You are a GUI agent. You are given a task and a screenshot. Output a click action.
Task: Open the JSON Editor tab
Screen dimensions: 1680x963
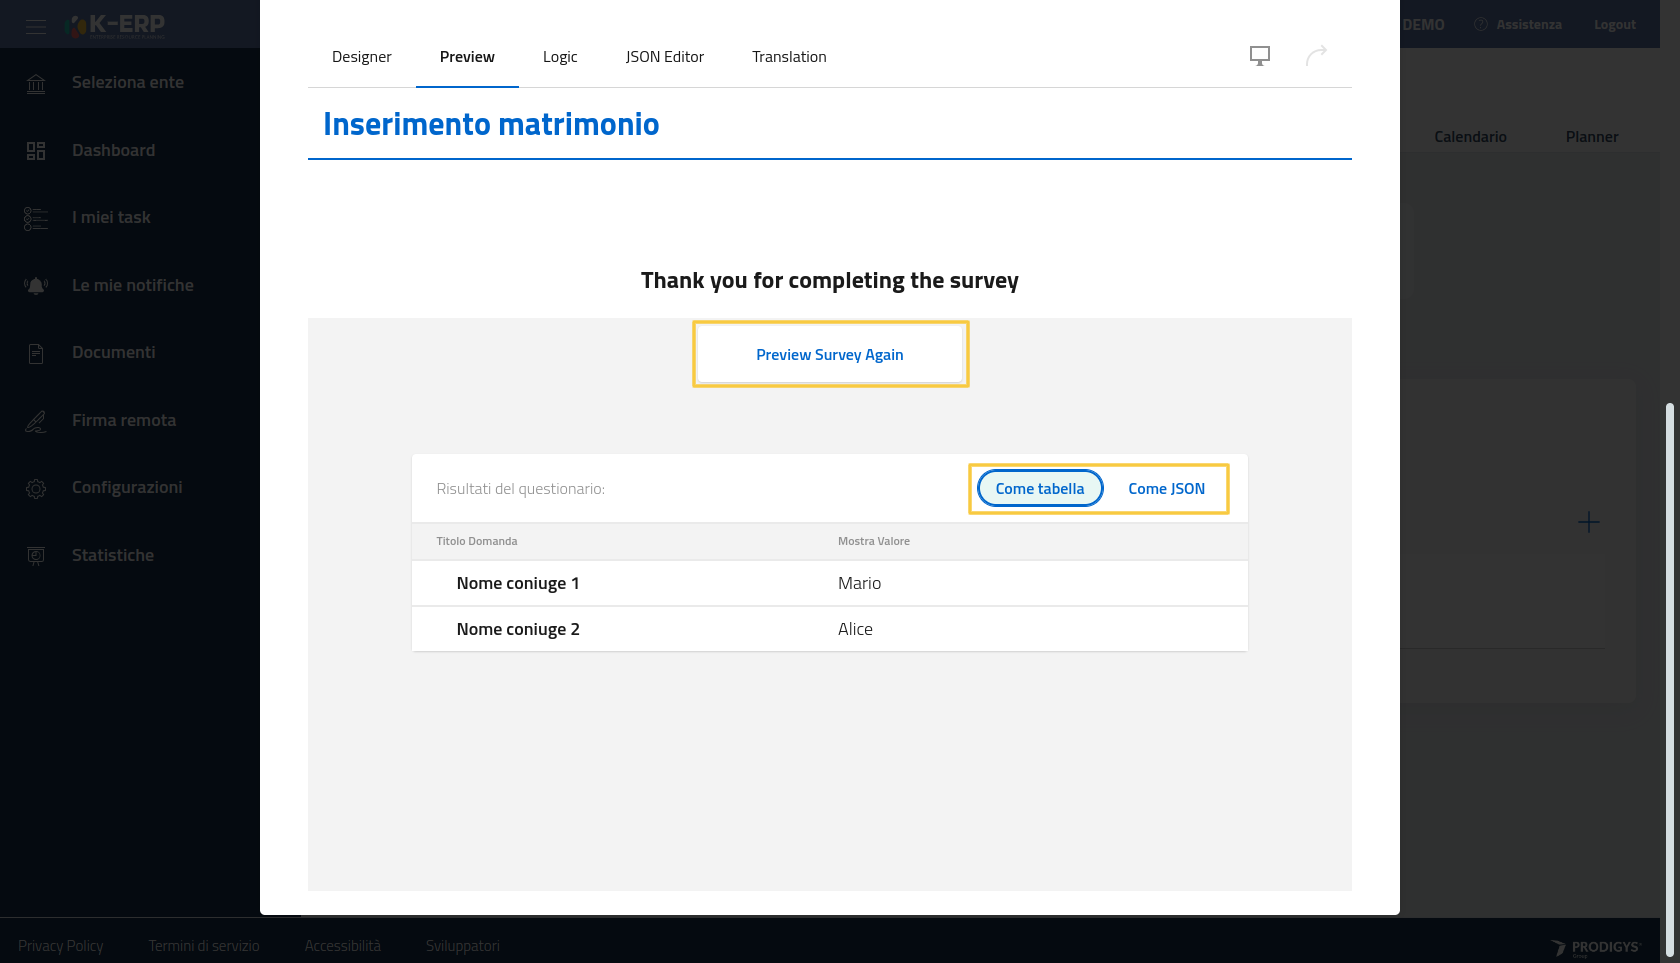tap(664, 57)
